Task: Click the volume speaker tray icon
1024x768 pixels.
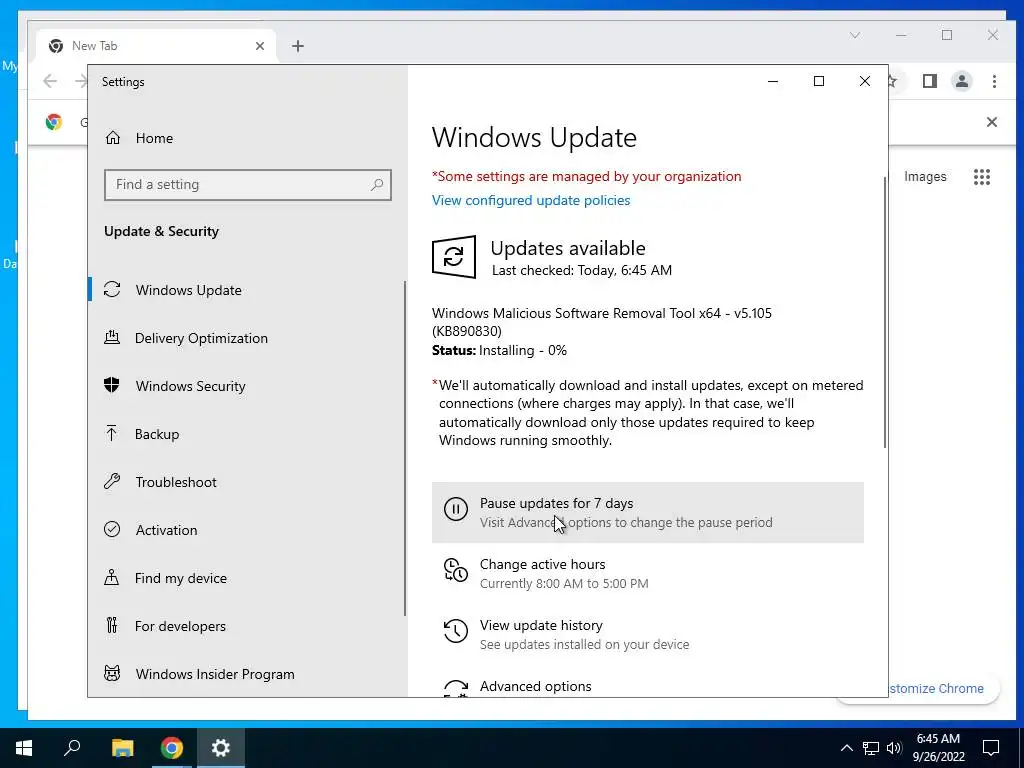Action: (894, 748)
